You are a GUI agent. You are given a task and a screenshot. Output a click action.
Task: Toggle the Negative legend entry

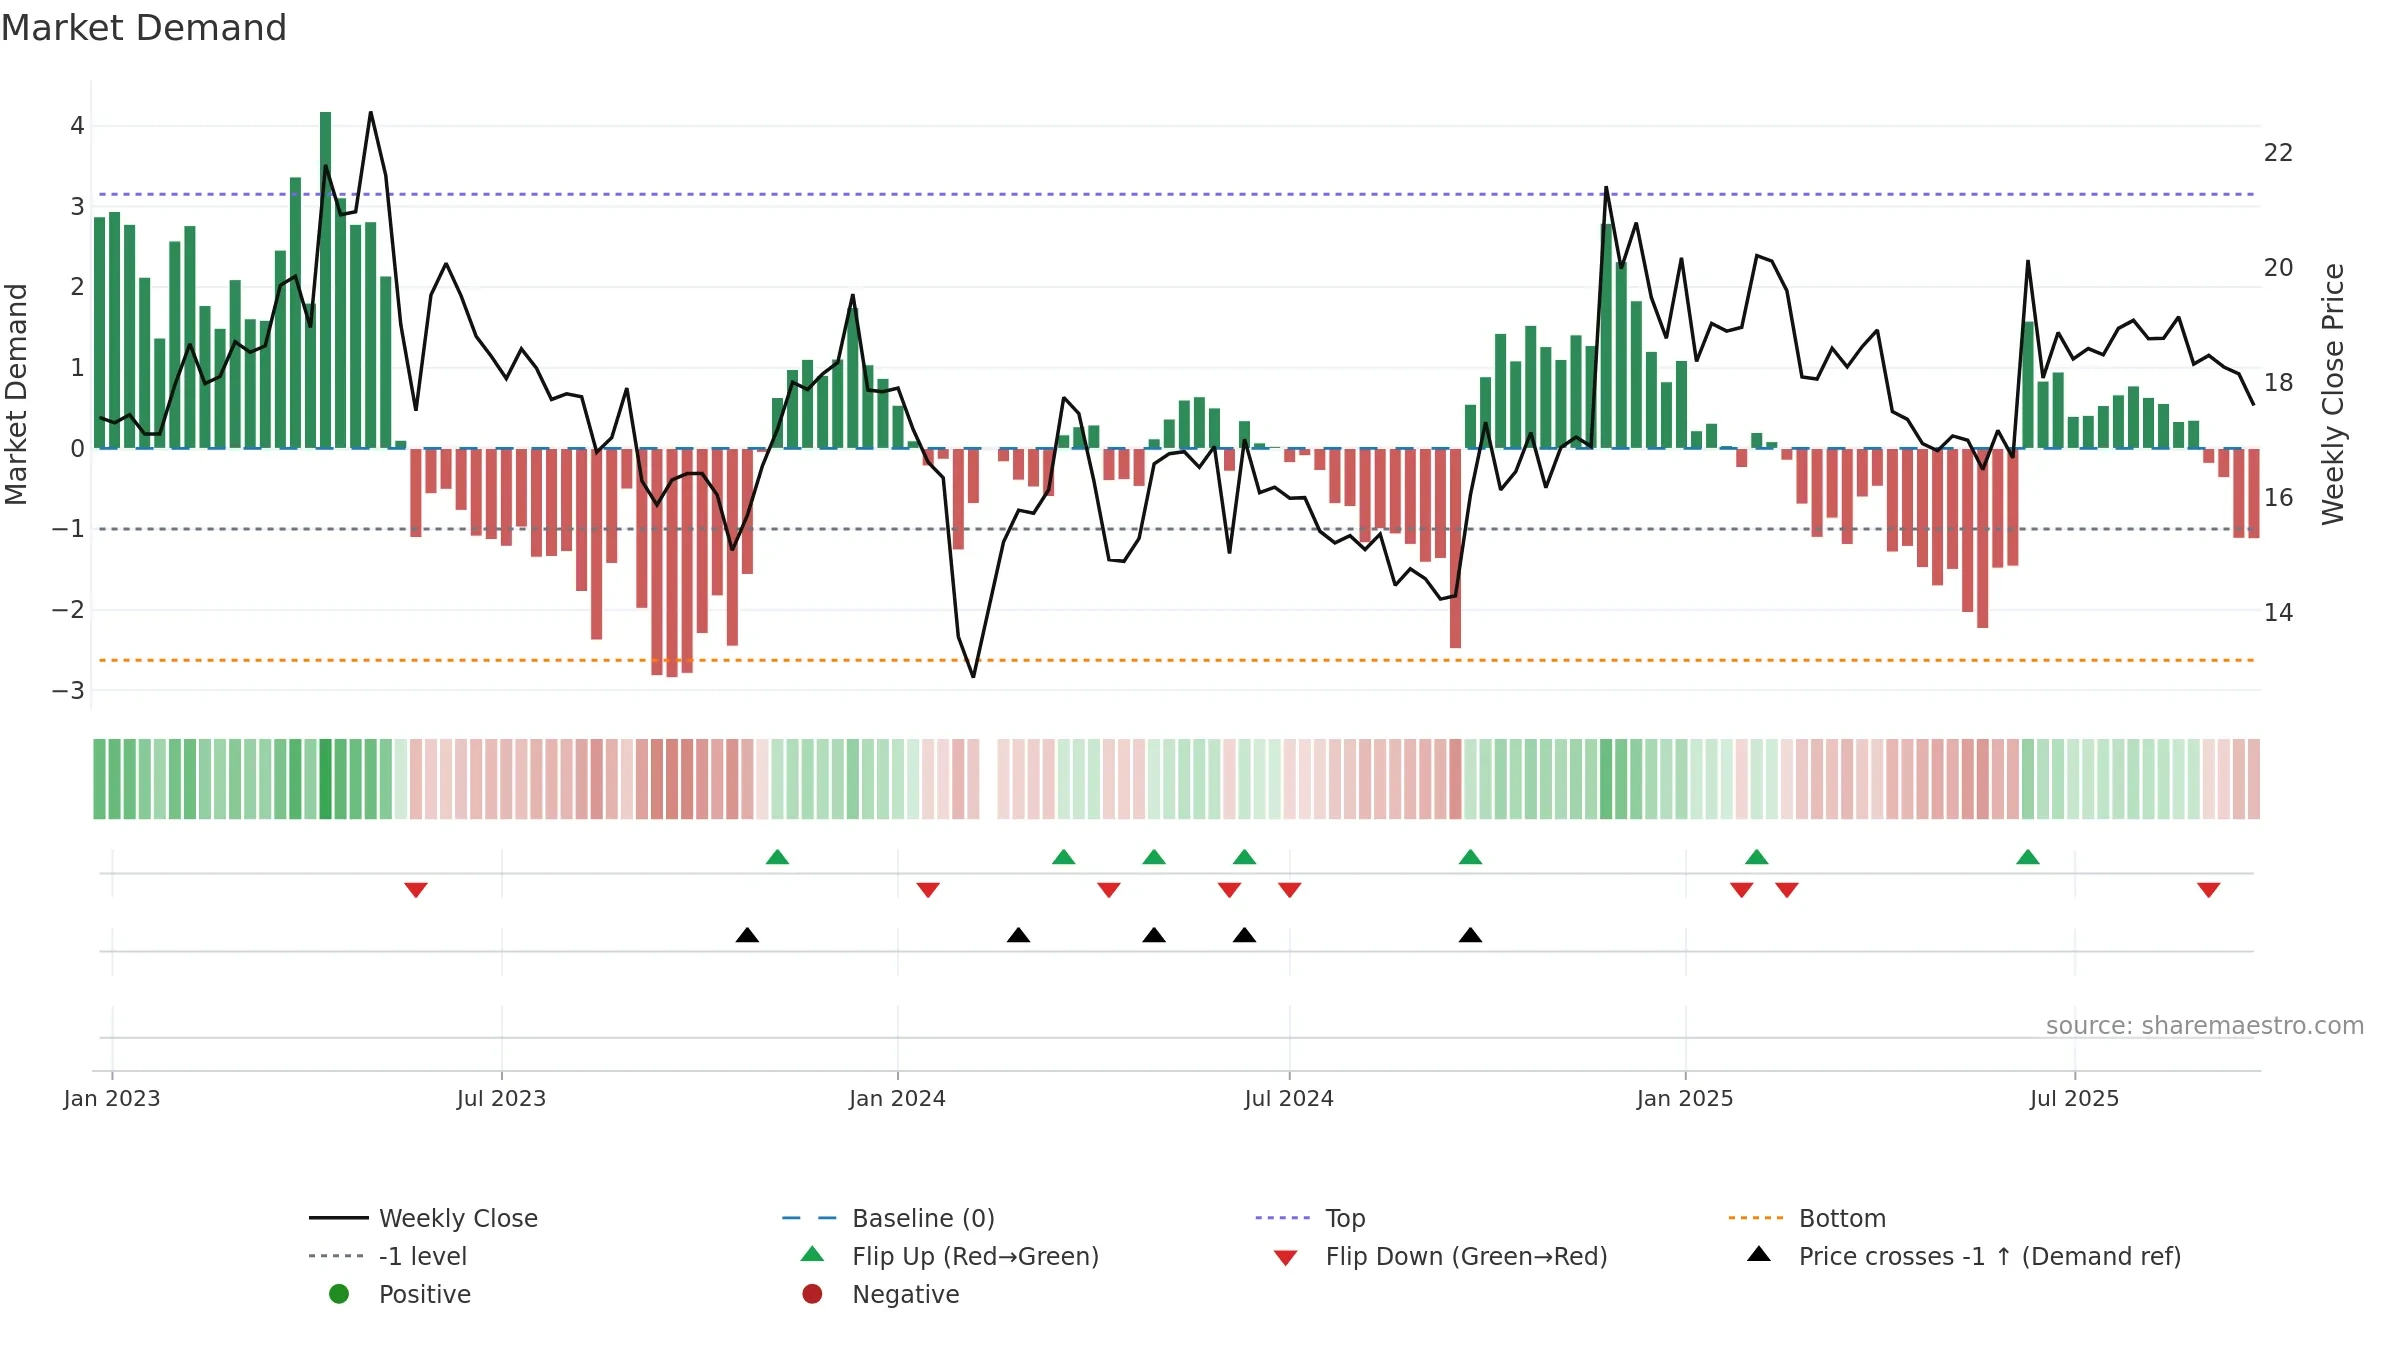coord(881,1294)
